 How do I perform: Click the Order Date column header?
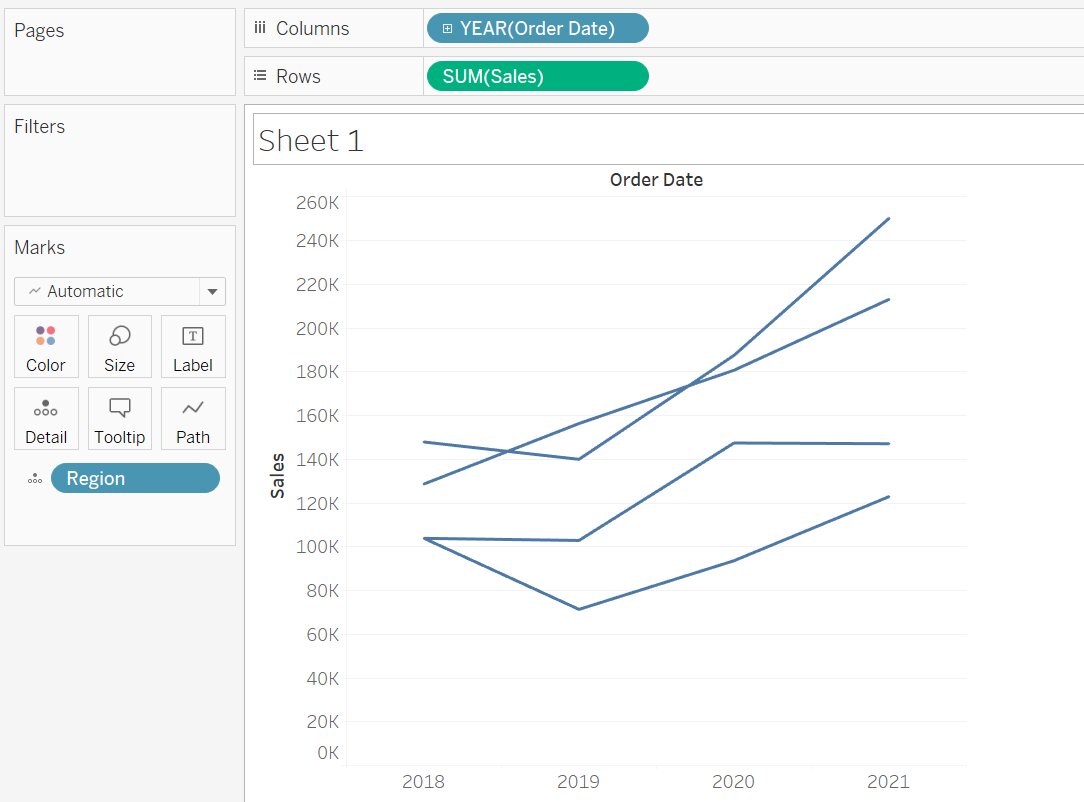click(656, 180)
